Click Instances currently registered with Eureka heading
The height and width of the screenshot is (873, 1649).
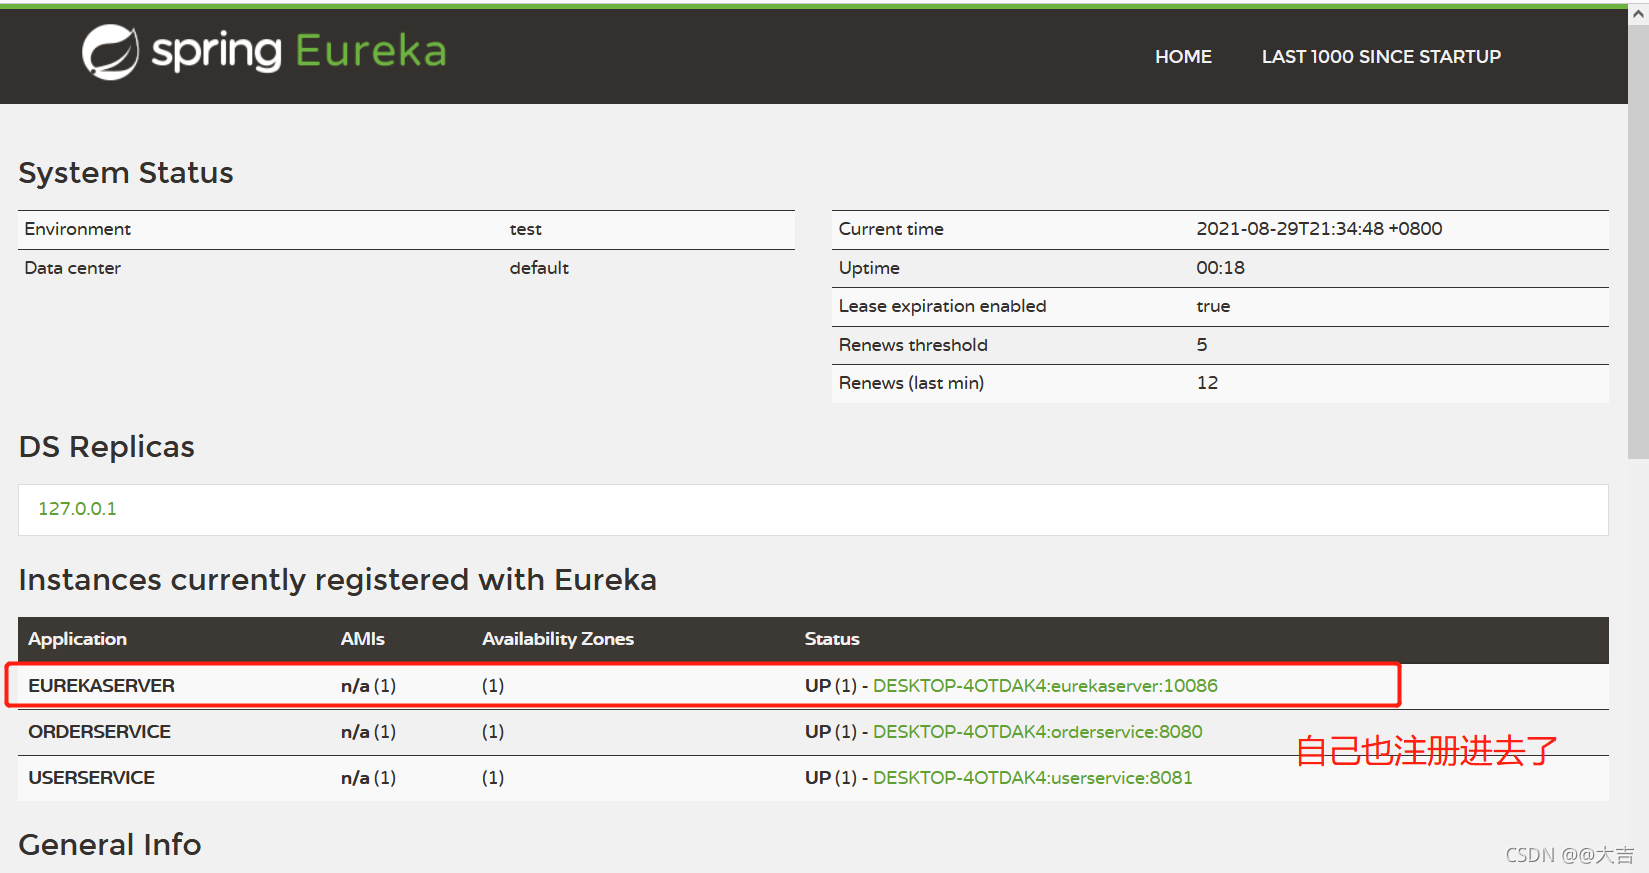coord(337,580)
